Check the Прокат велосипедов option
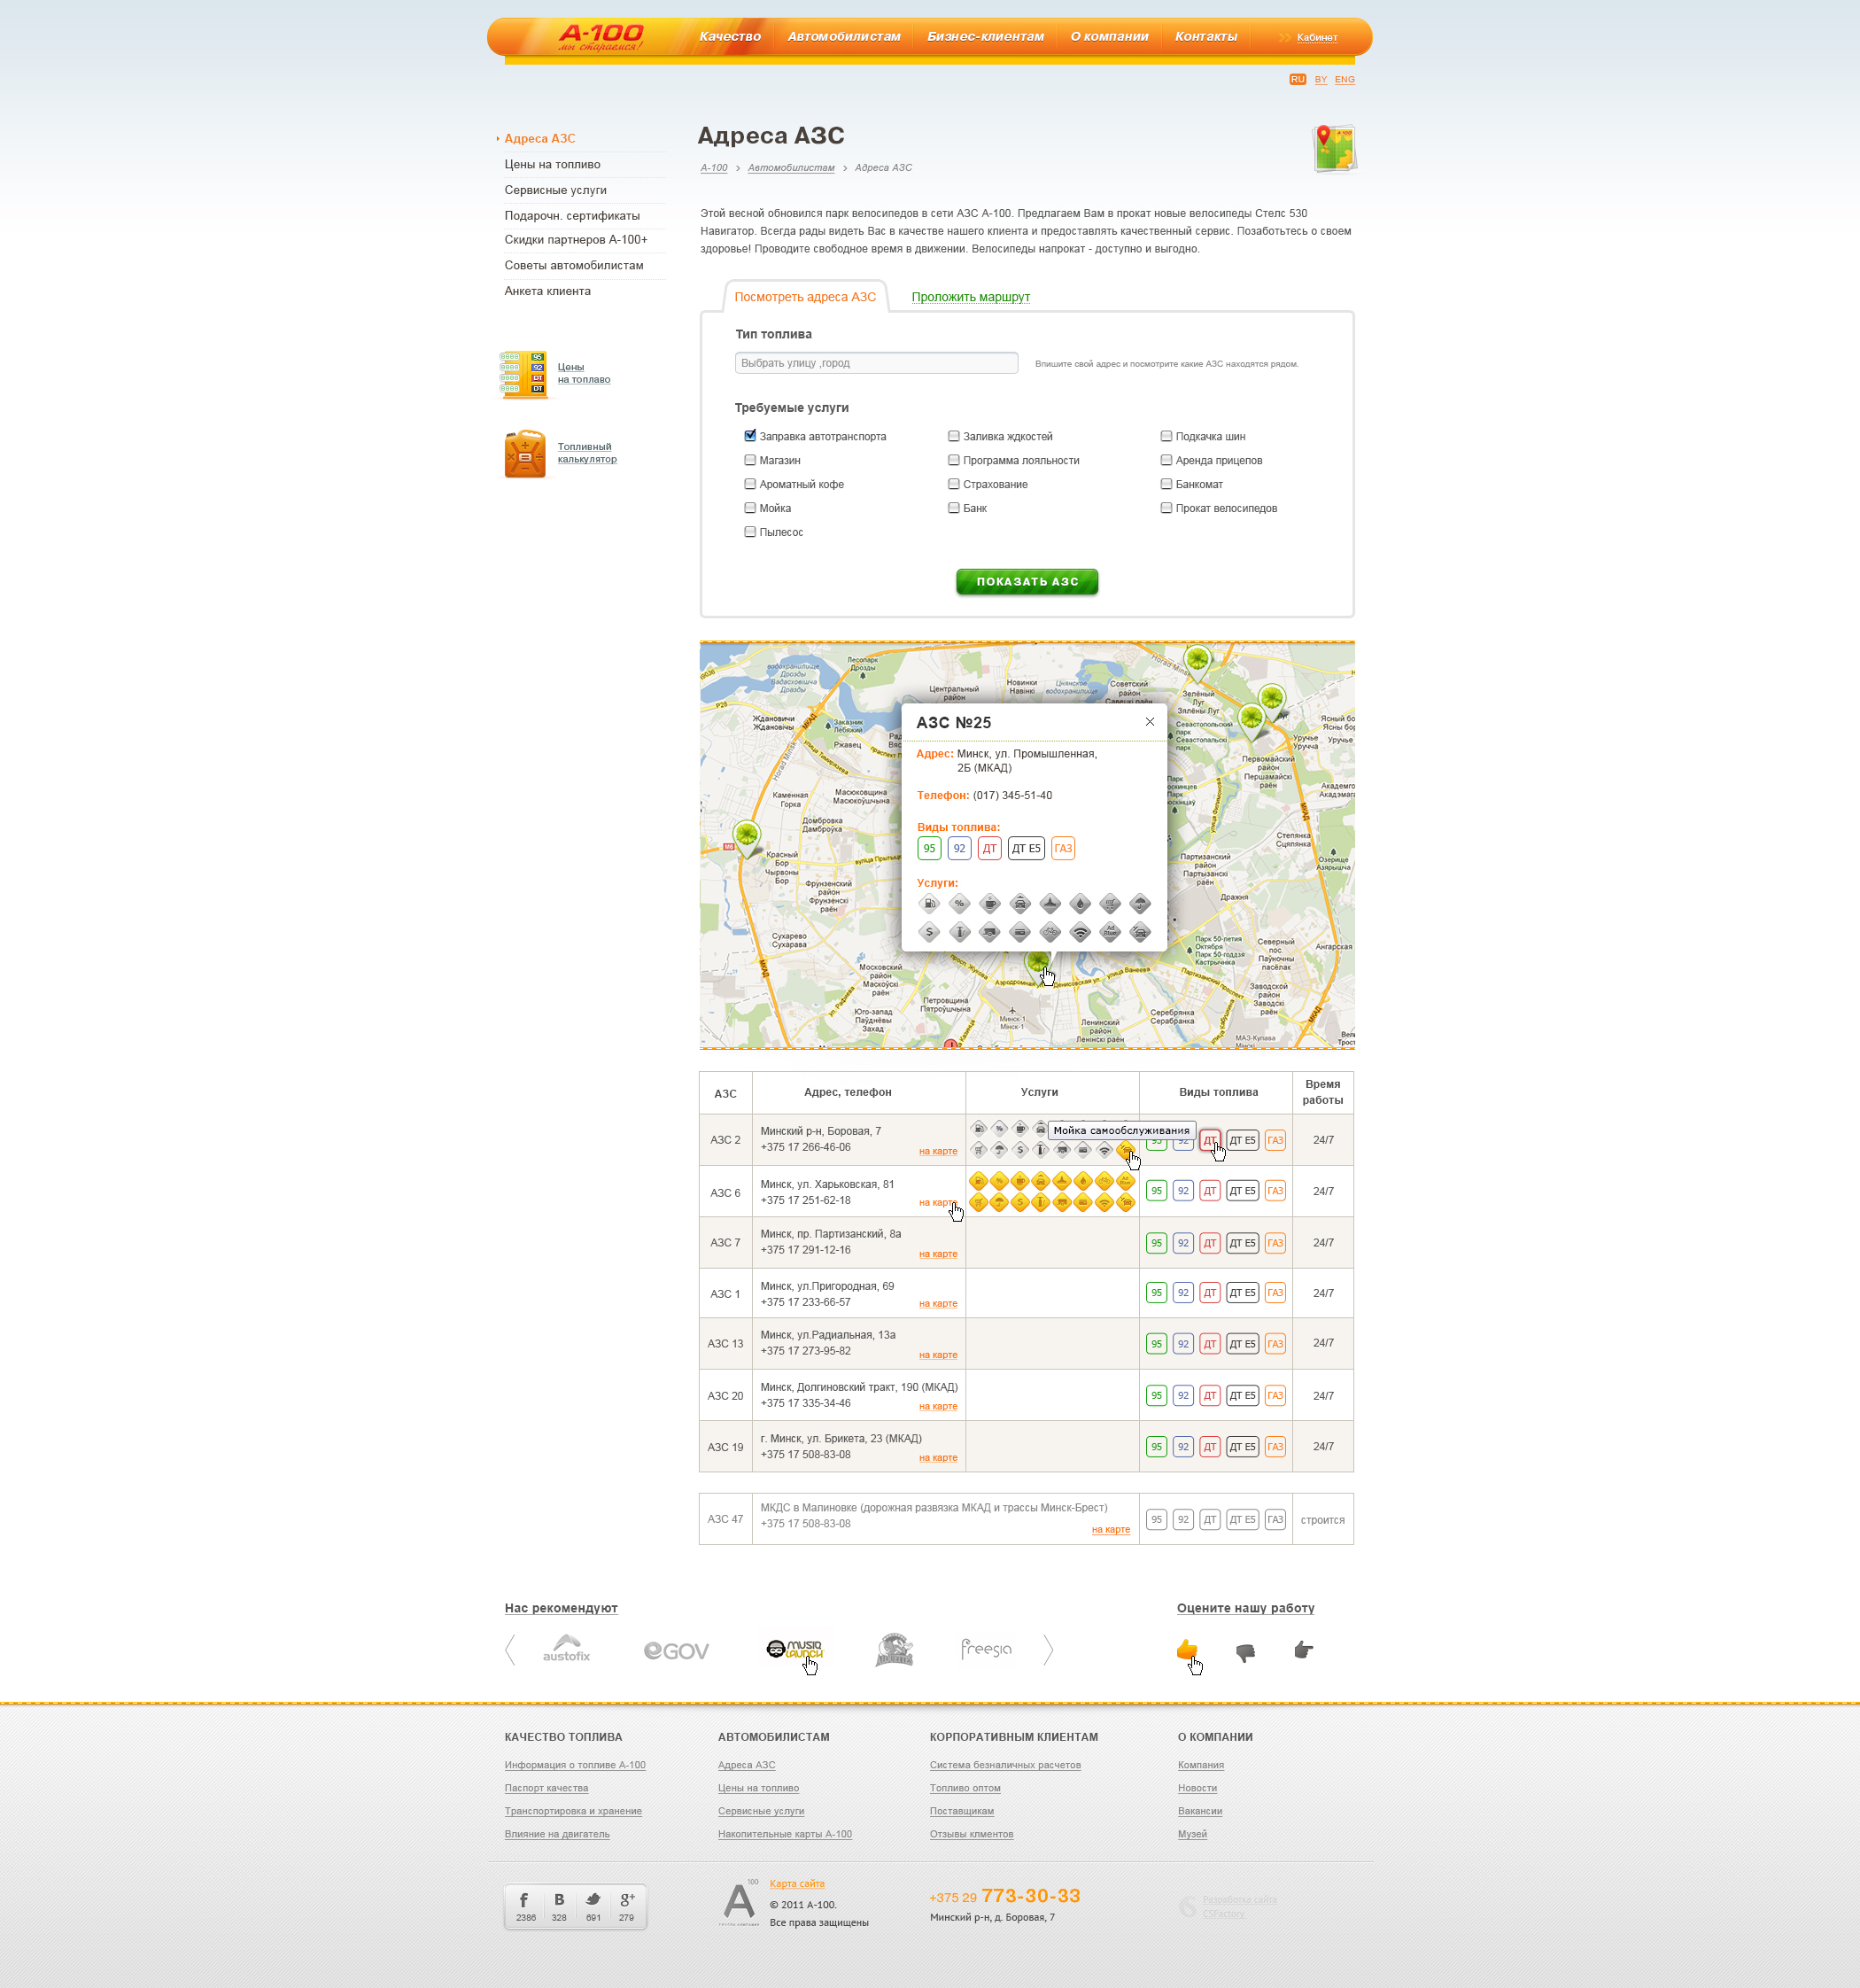This screenshot has width=1860, height=1988. [x=1166, y=508]
